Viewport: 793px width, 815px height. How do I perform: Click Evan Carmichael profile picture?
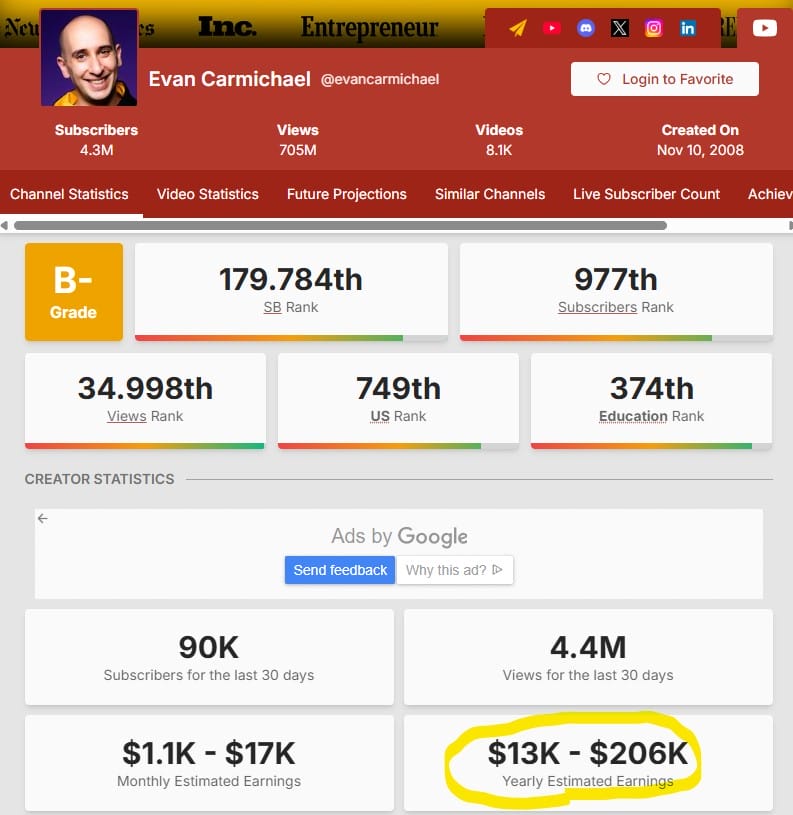pos(89,57)
